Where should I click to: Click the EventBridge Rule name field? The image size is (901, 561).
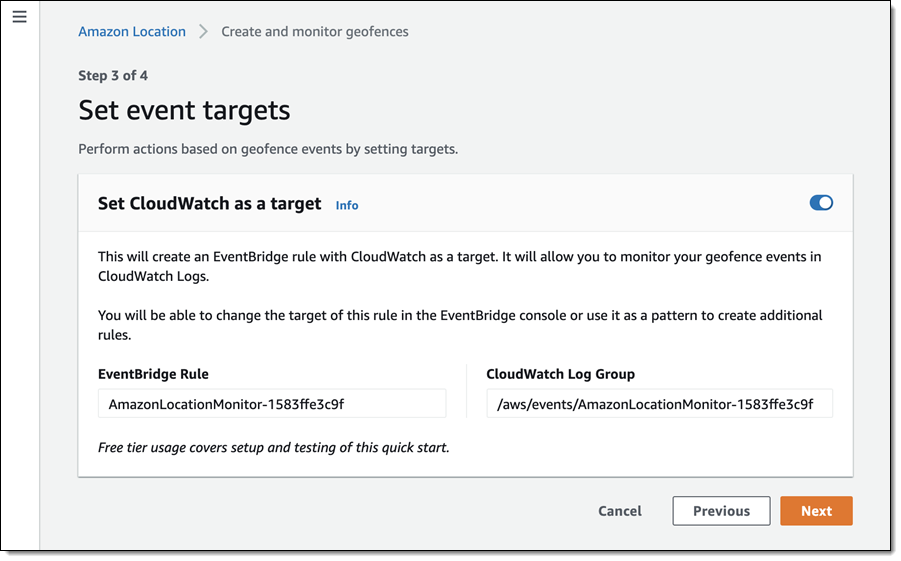pyautogui.click(x=272, y=404)
